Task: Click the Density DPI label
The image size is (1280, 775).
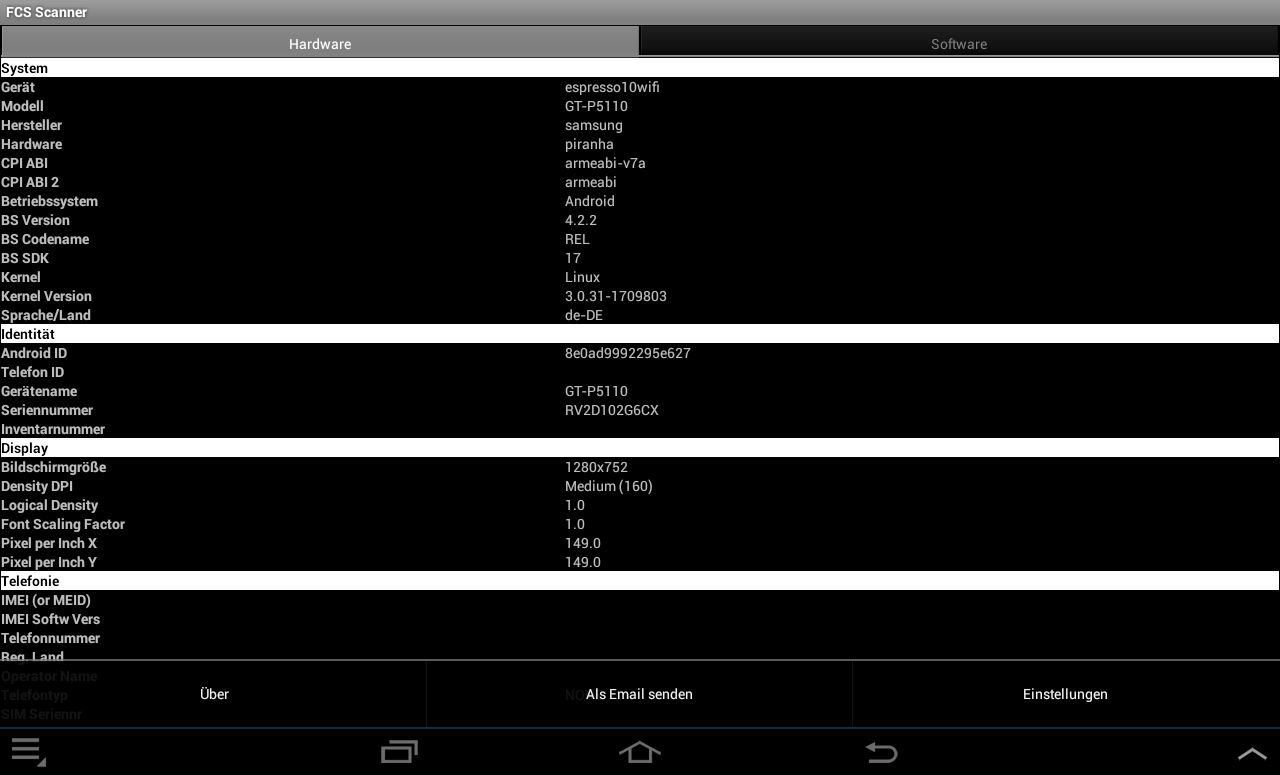Action: (x=37, y=486)
